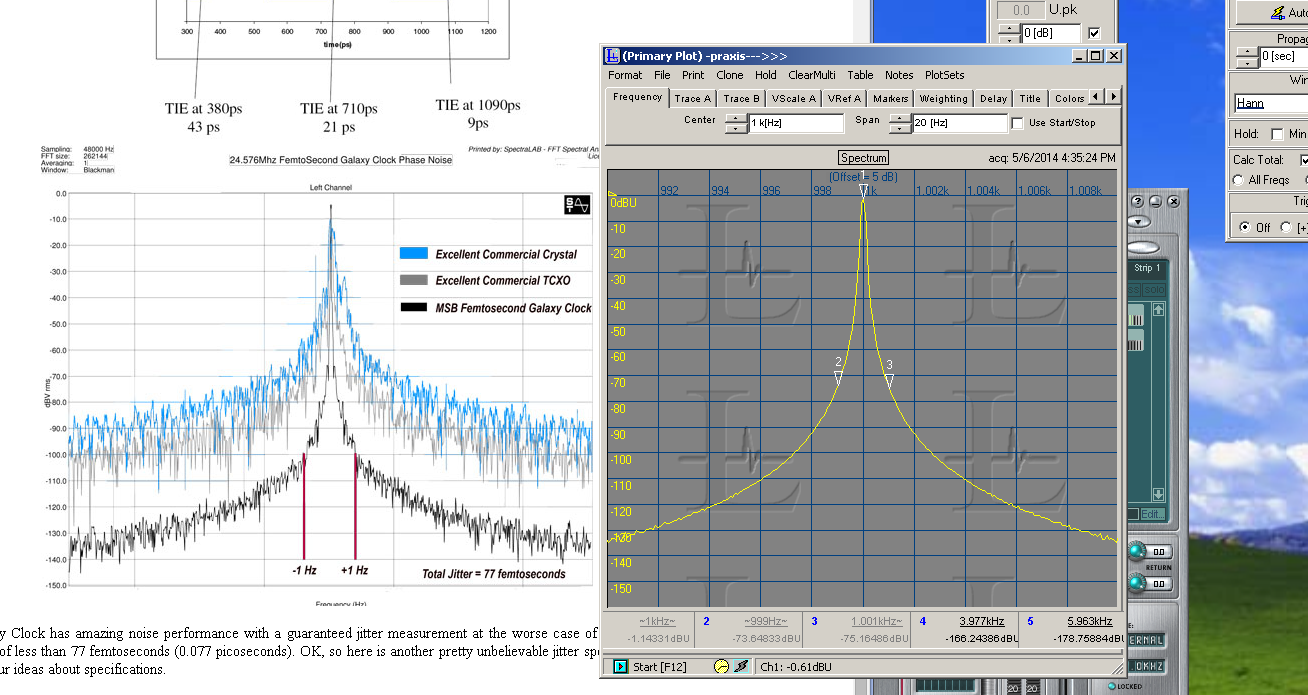This screenshot has height=695, width=1308.
Task: Click Hold in the menu bar
Action: pyautogui.click(x=766, y=75)
